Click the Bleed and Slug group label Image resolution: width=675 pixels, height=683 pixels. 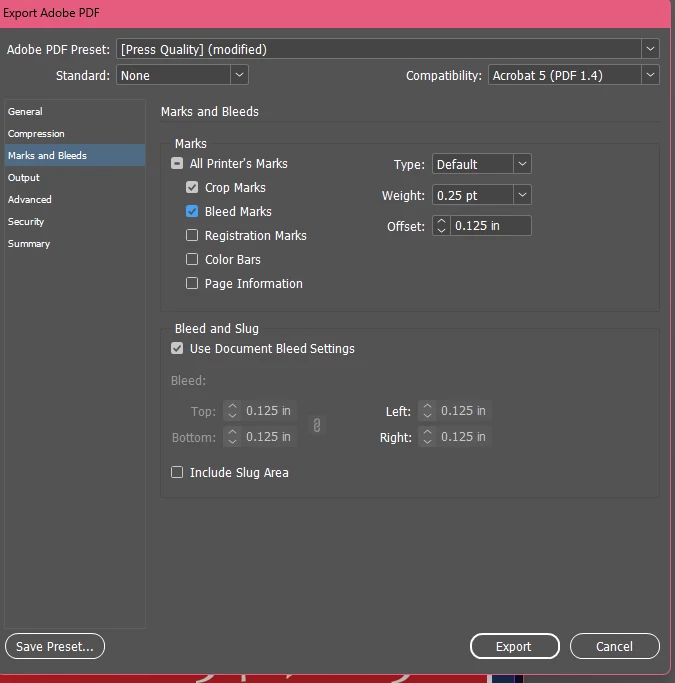[217, 328]
